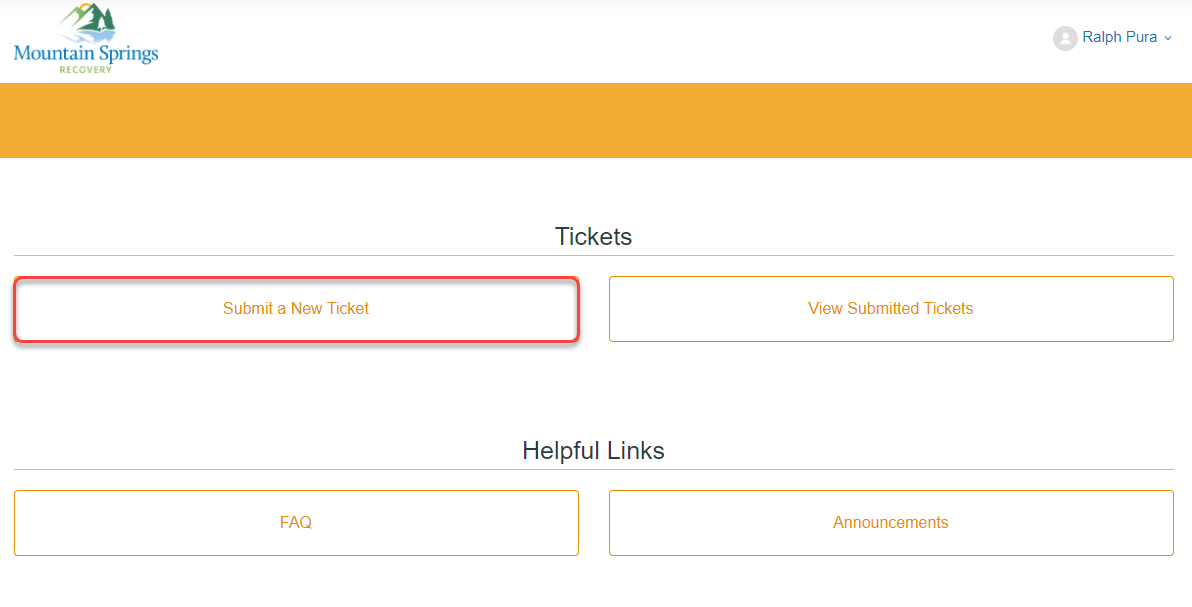Click the mountain graphic in the logo
Screen dimensions: 1192x607
coord(88,22)
